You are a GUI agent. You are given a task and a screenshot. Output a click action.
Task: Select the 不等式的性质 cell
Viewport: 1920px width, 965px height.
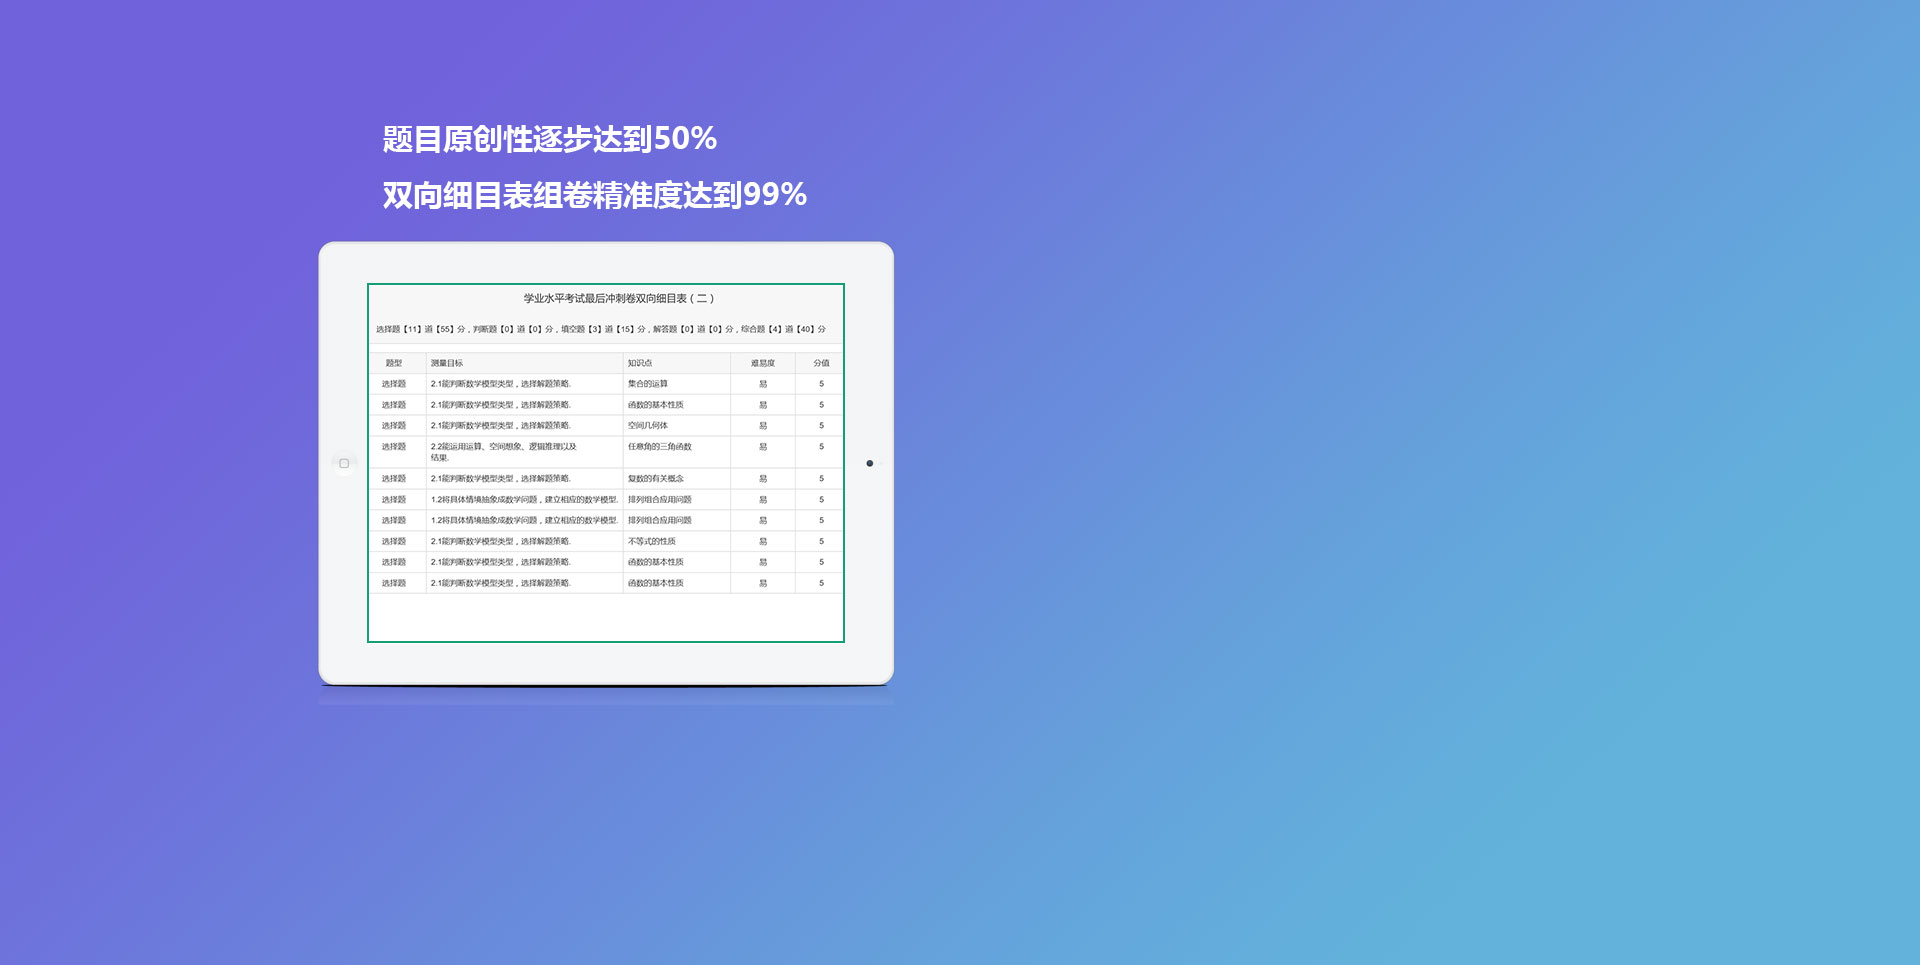652,542
